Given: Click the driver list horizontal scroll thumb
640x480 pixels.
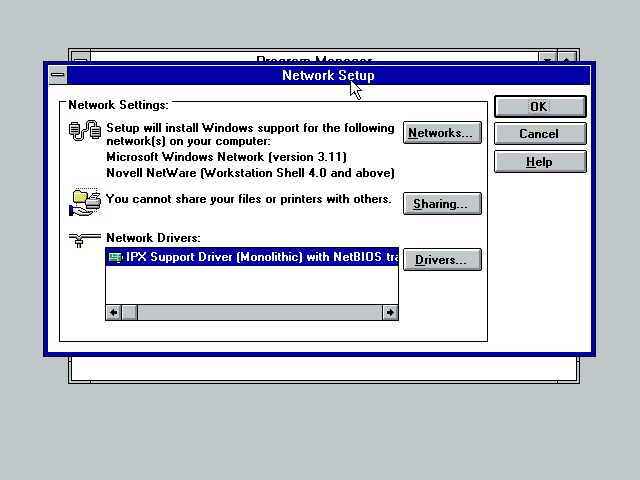Looking at the screenshot, I should [x=130, y=313].
